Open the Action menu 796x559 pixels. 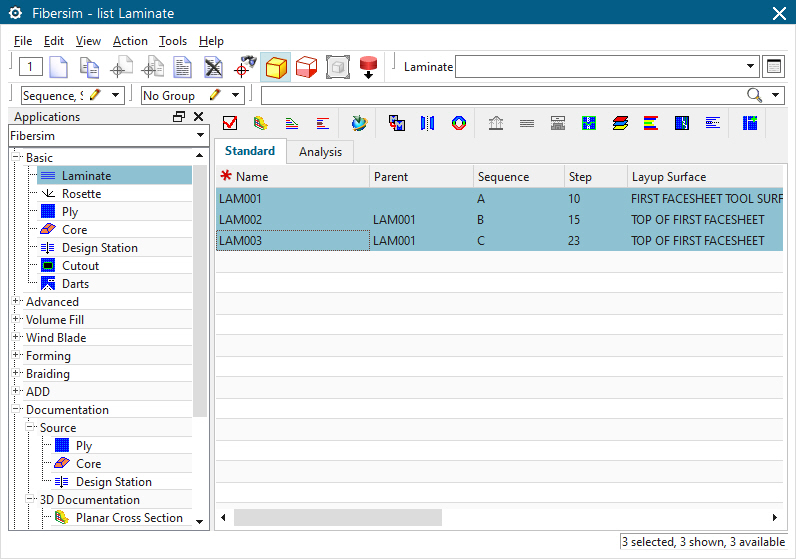pyautogui.click(x=130, y=41)
